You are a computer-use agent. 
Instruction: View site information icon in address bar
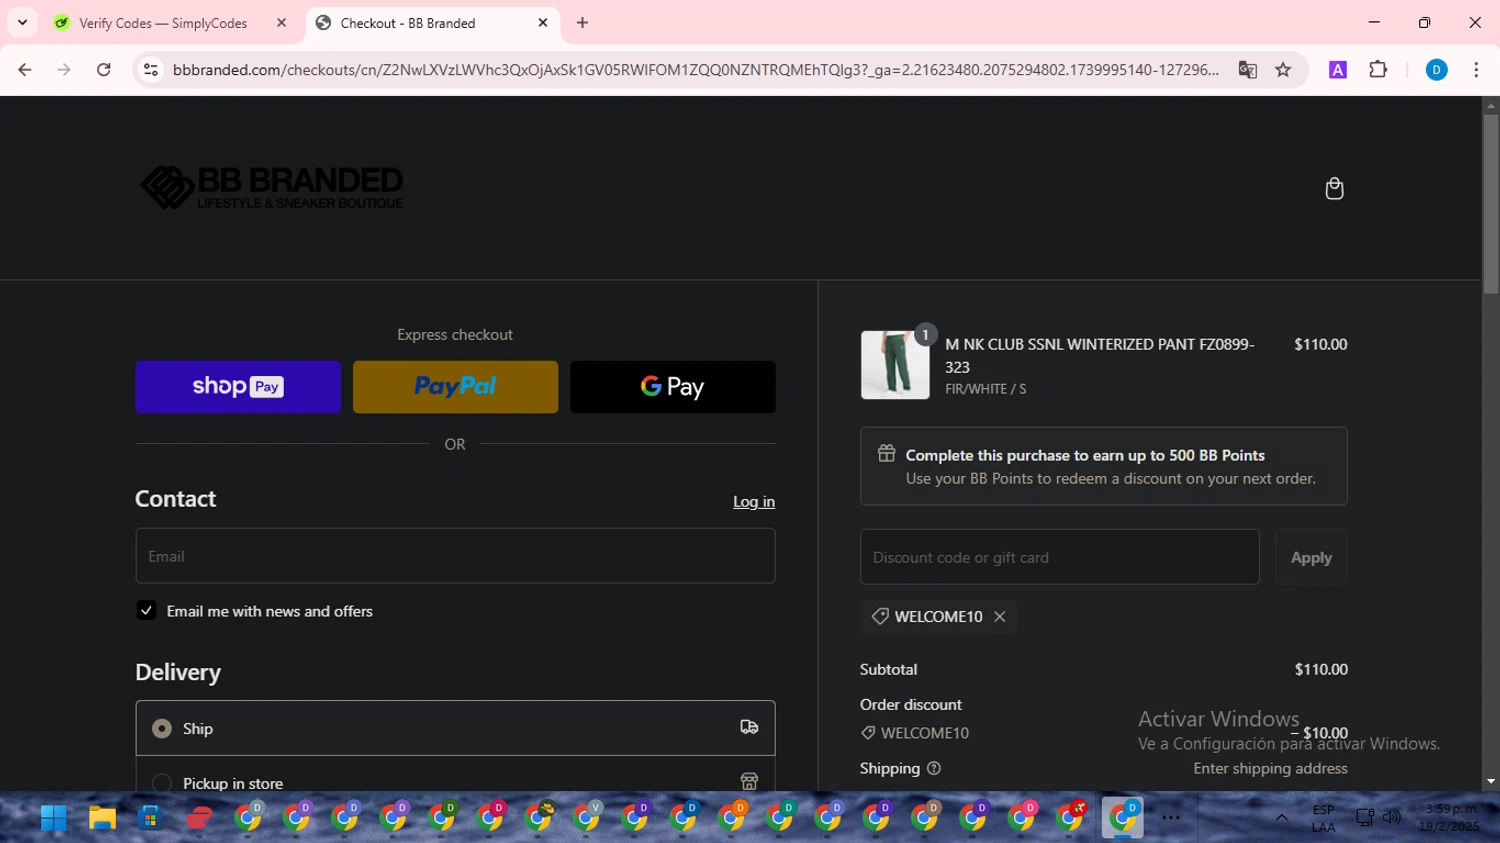[x=151, y=70]
